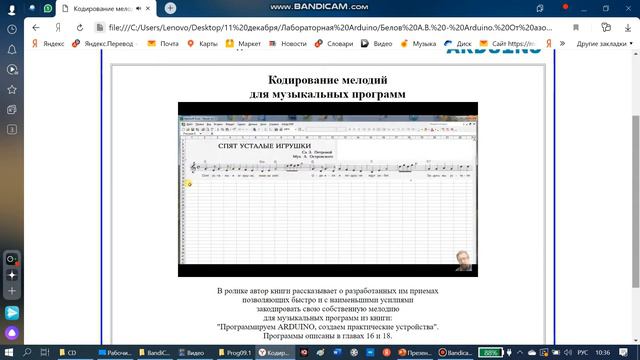Select the 'Кодирование мело...' browser tab

[102, 9]
